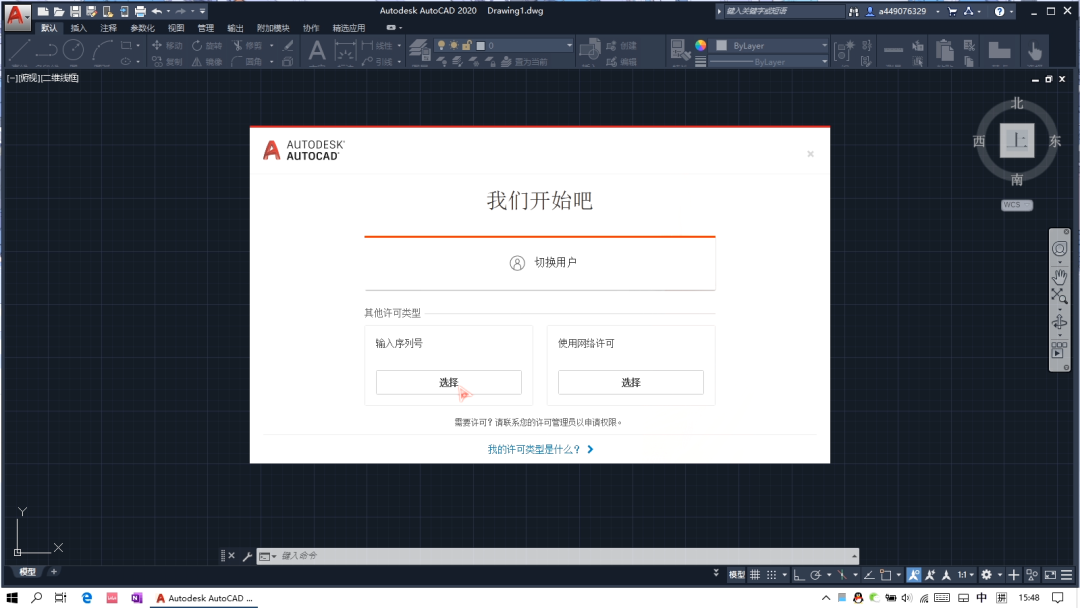Click the Dimension tool icon

pyautogui.click(x=344, y=51)
